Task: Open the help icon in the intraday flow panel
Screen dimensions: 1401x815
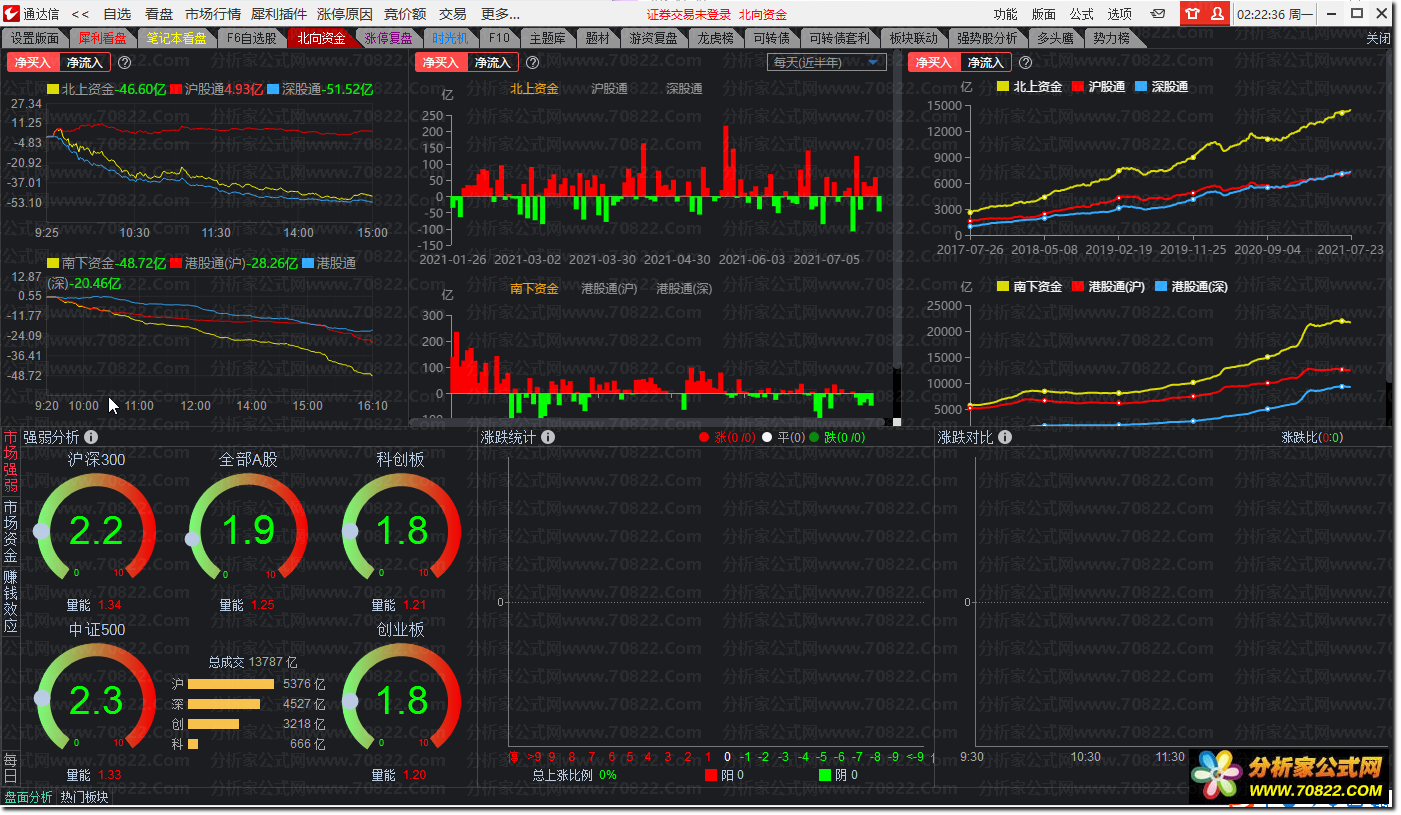Action: pyautogui.click(x=125, y=62)
